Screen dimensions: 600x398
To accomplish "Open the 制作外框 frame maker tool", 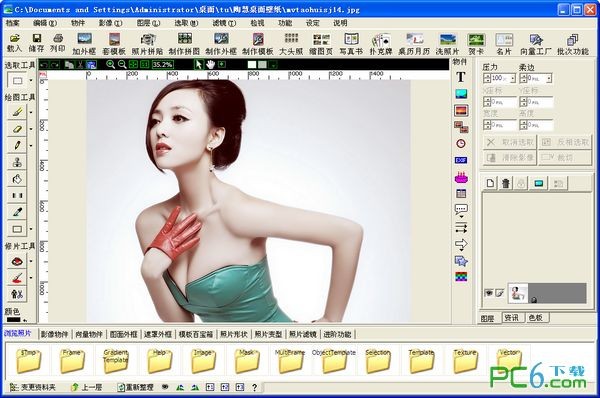I will coord(221,44).
